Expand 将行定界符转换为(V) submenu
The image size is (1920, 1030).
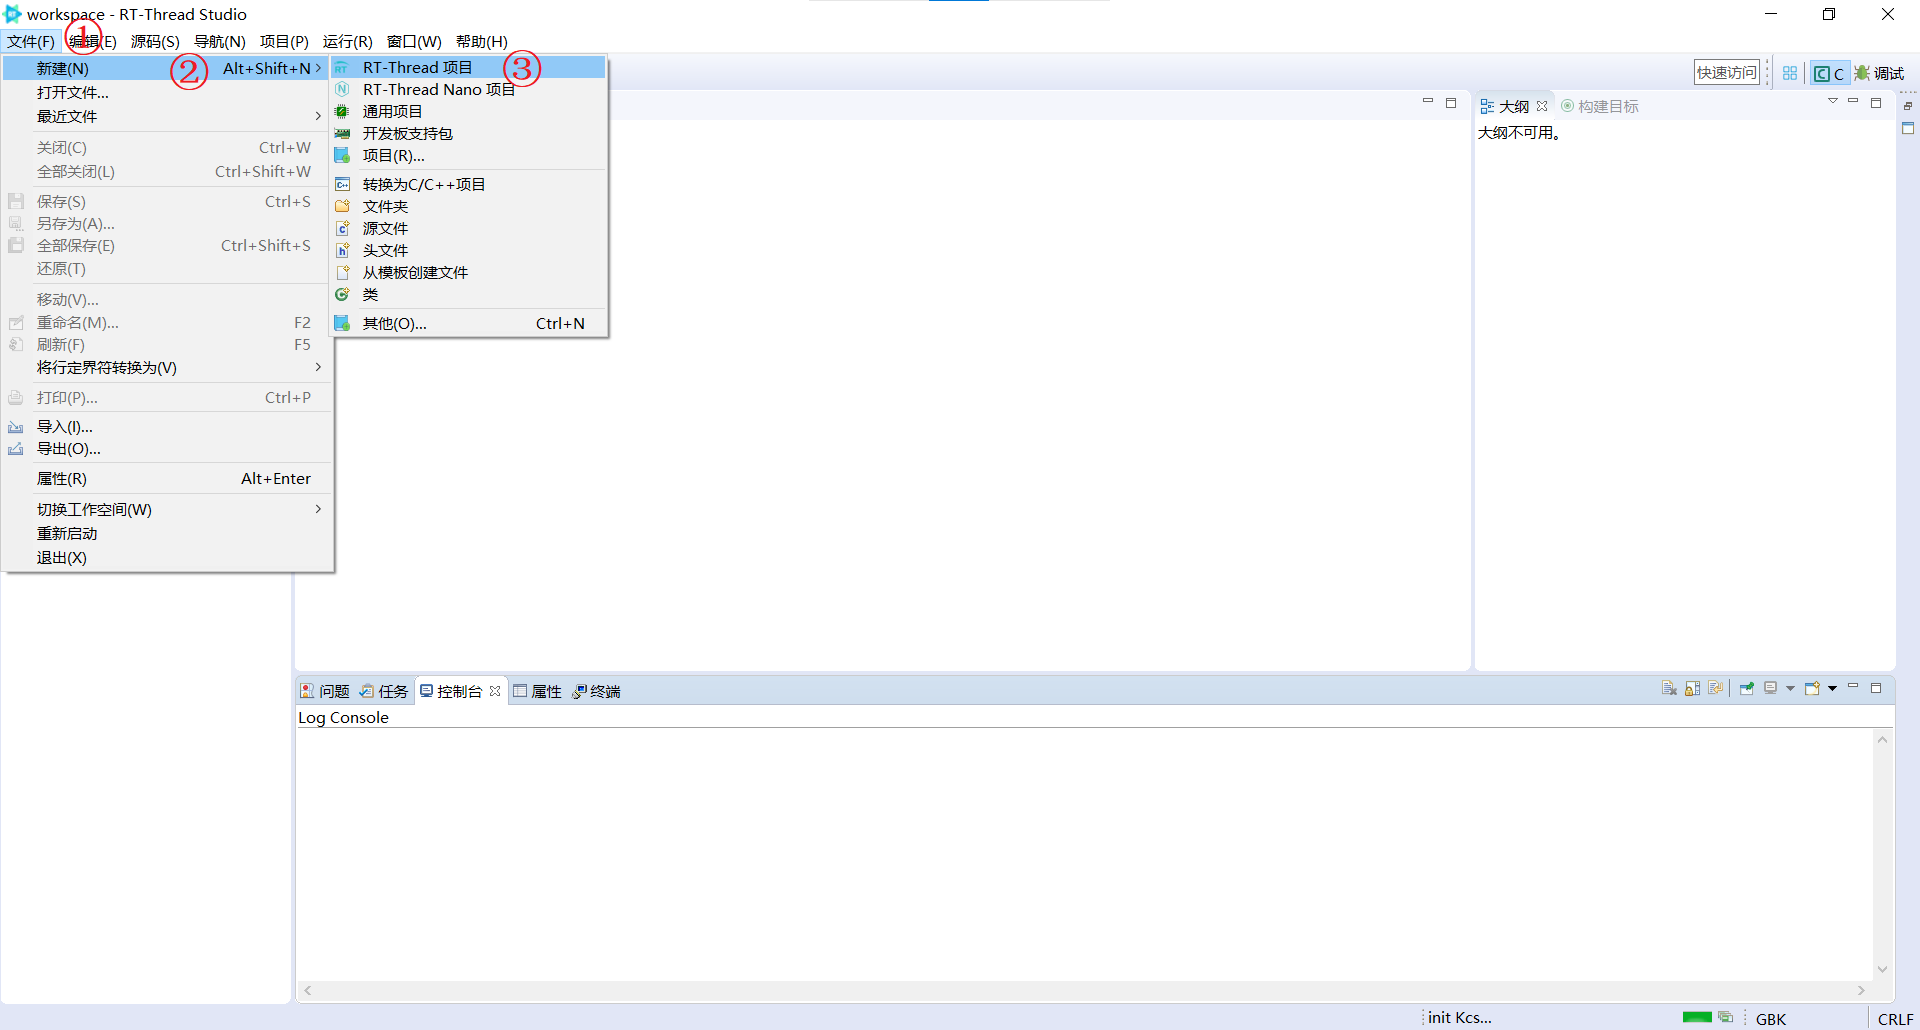167,367
